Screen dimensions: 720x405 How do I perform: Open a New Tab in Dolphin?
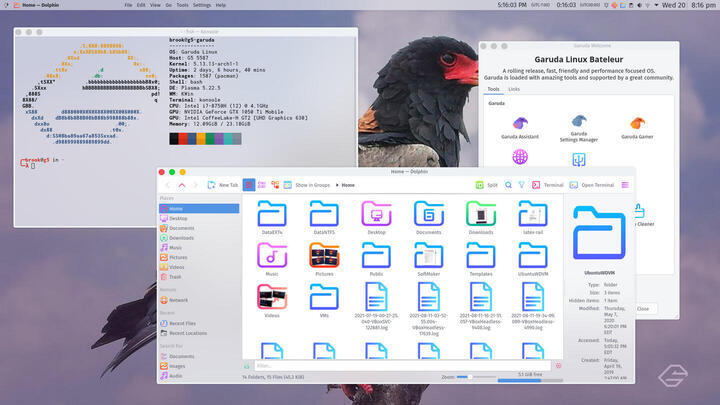point(223,185)
